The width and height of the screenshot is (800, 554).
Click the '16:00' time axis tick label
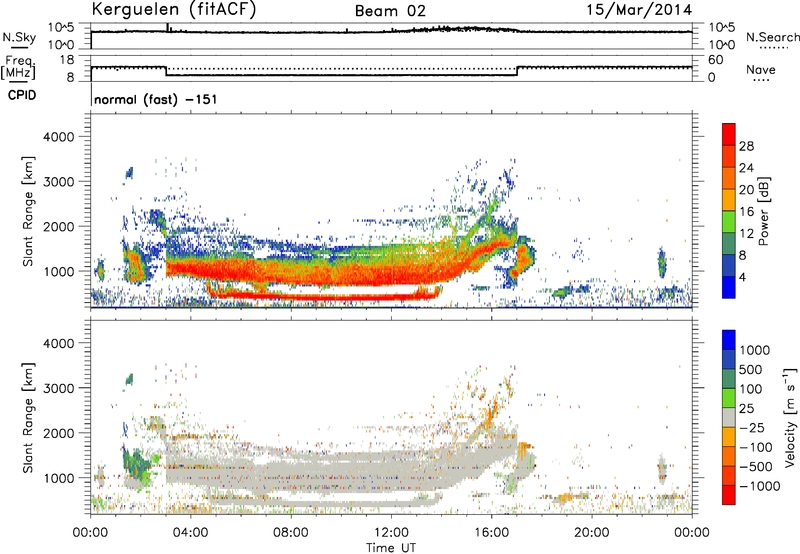(491, 533)
